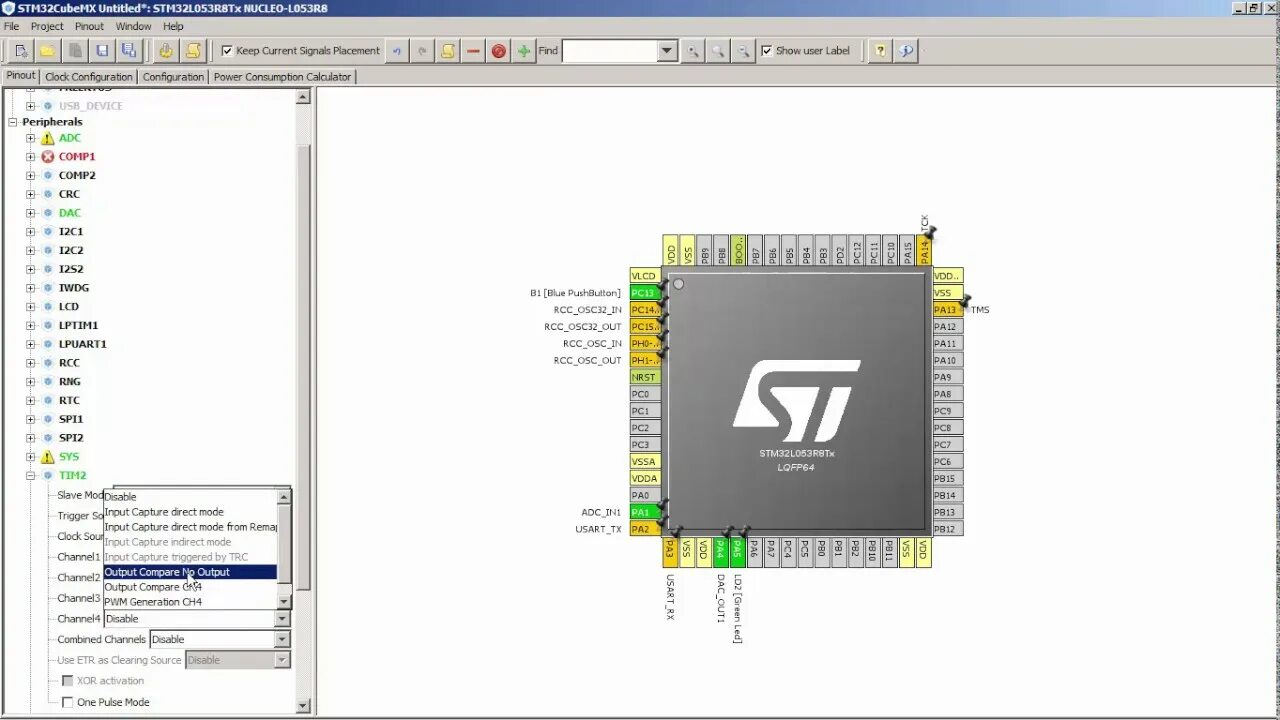Screen dimensions: 1280x720
Task: Click the search/about icon at toolbar end
Action: 906,51
